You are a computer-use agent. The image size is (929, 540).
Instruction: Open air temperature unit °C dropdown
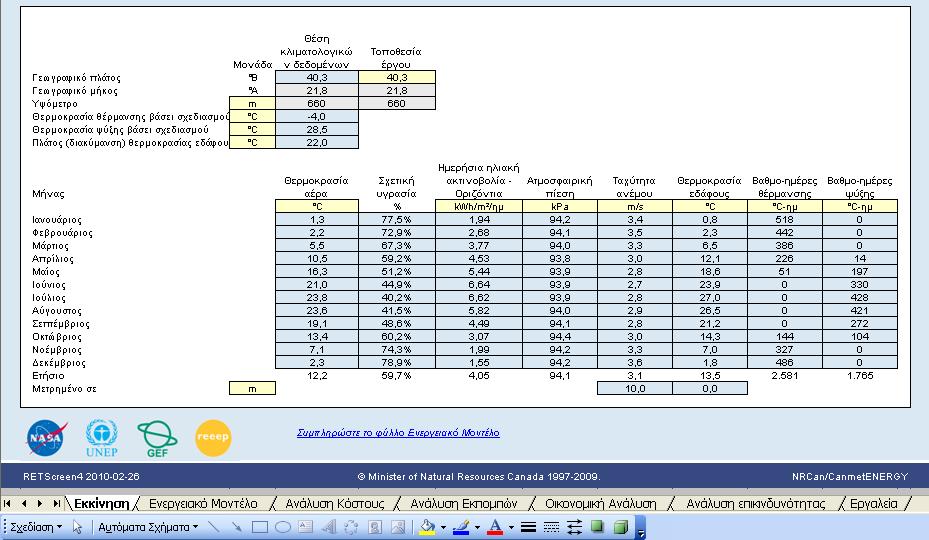click(x=317, y=206)
